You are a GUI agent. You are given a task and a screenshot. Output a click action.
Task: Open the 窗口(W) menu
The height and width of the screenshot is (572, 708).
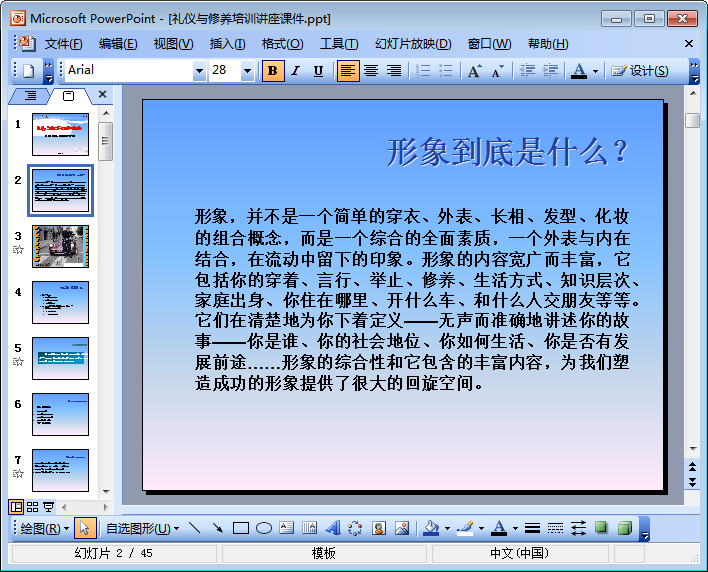coord(489,44)
